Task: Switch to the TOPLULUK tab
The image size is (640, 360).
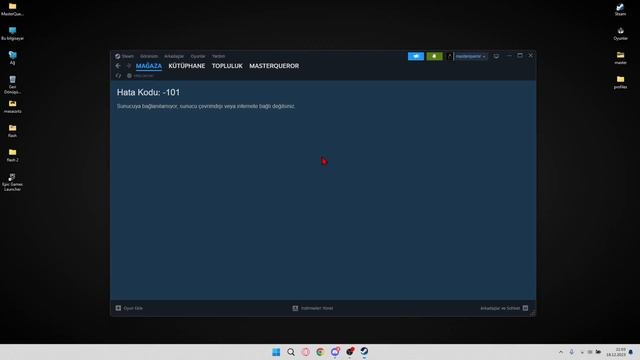Action: pyautogui.click(x=227, y=66)
